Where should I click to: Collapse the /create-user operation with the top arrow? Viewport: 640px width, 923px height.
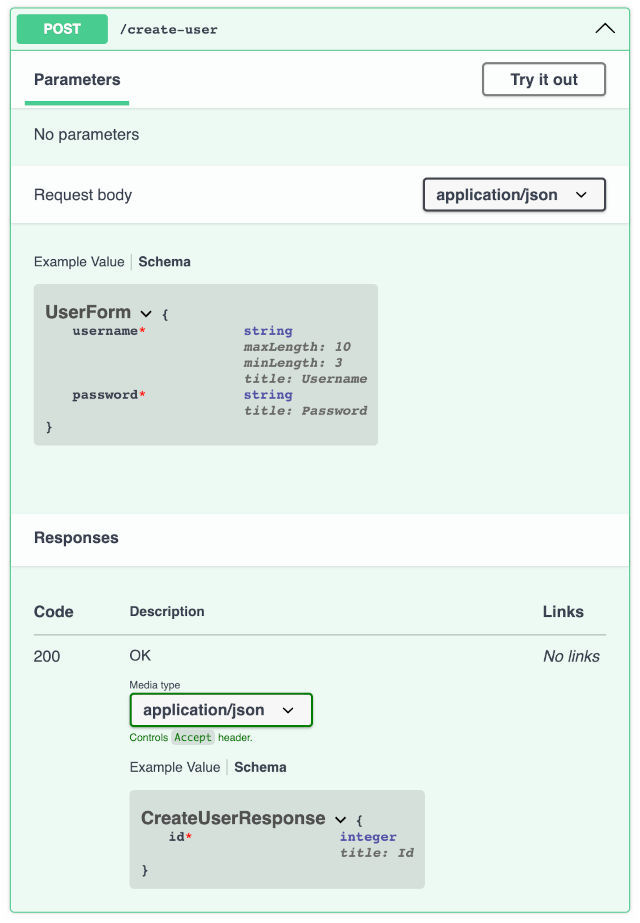(605, 29)
